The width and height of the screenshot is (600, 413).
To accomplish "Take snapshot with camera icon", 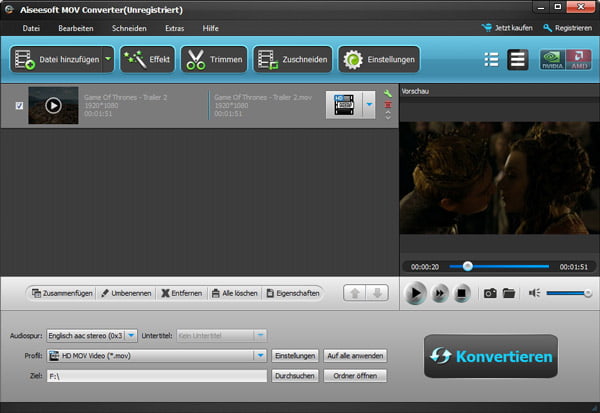I will coord(490,293).
